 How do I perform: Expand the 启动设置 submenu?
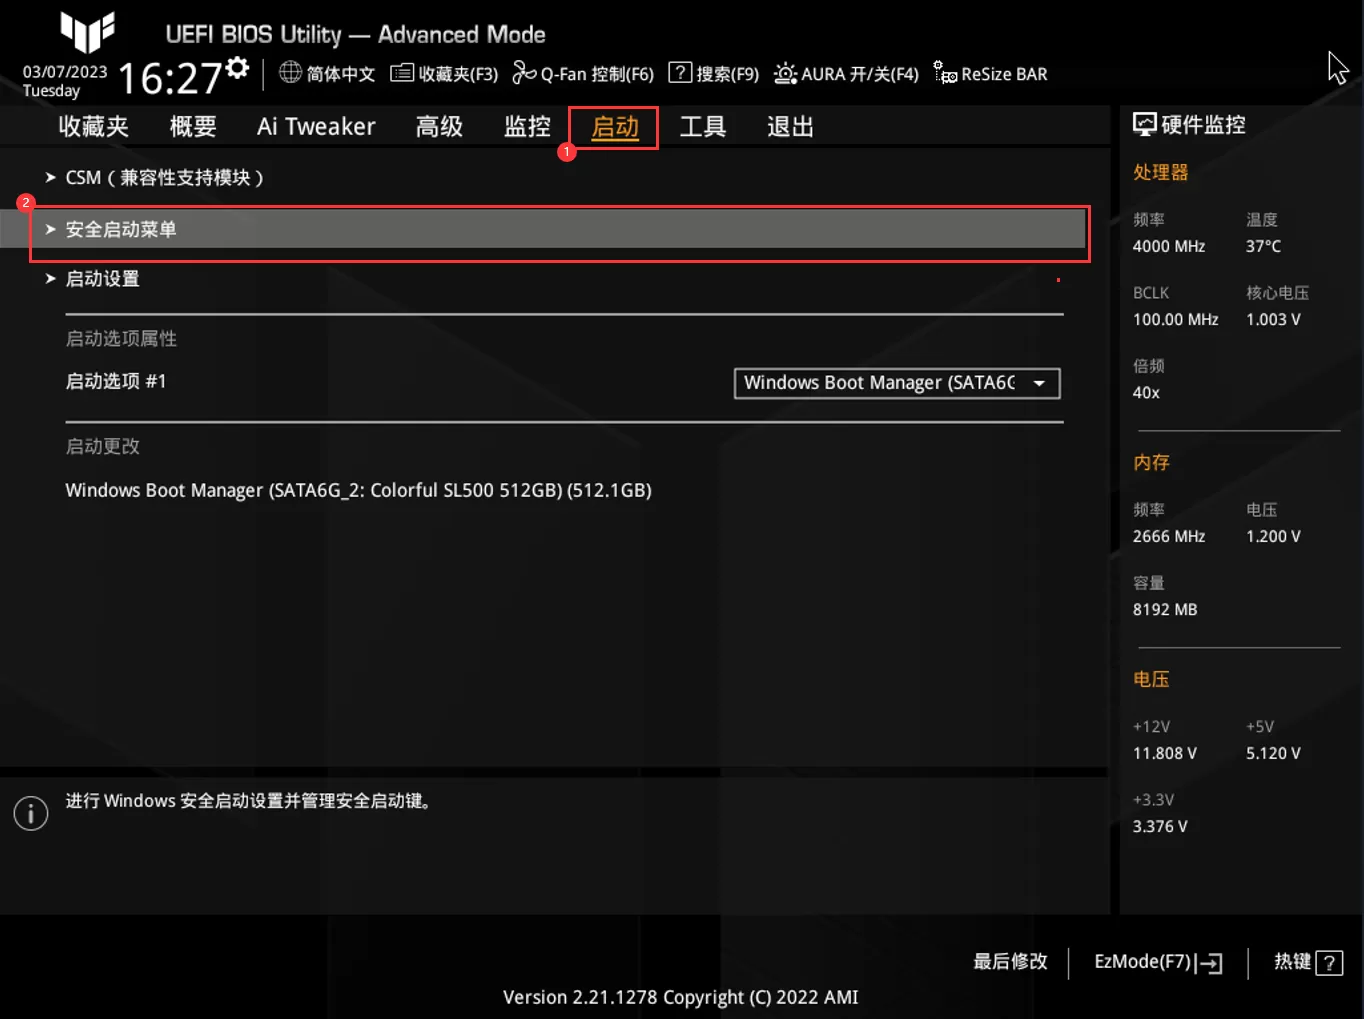[102, 279]
